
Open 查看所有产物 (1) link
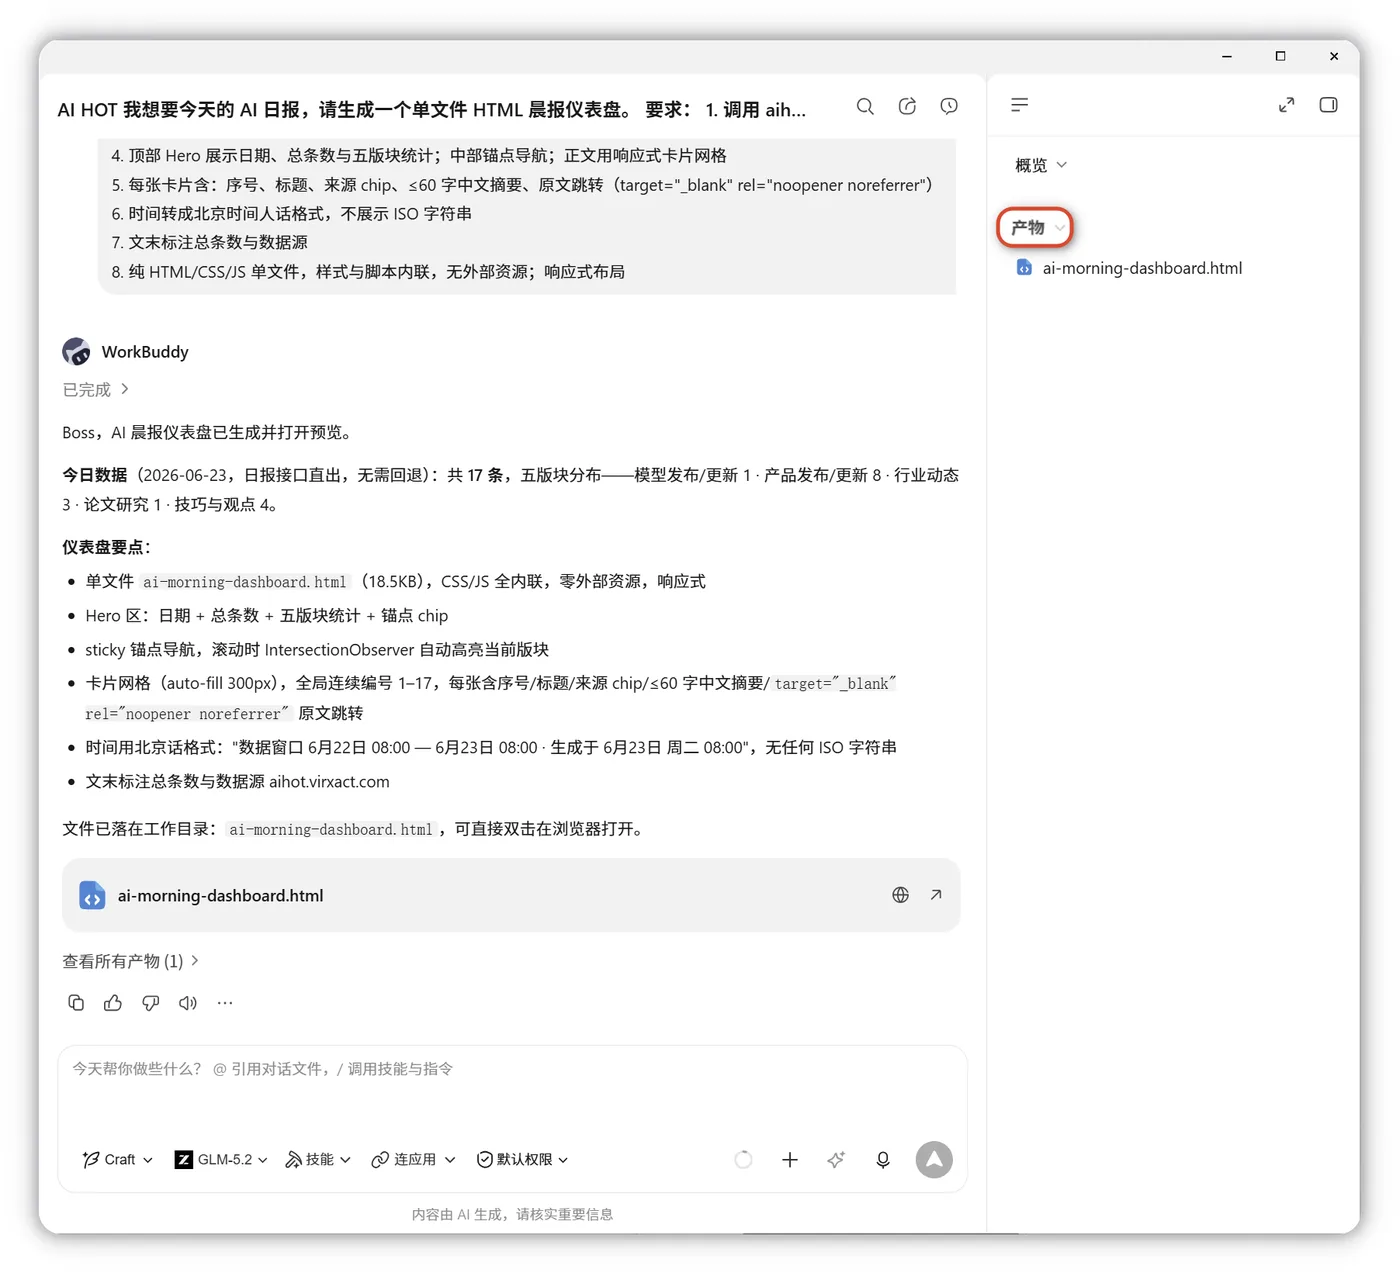click(131, 961)
